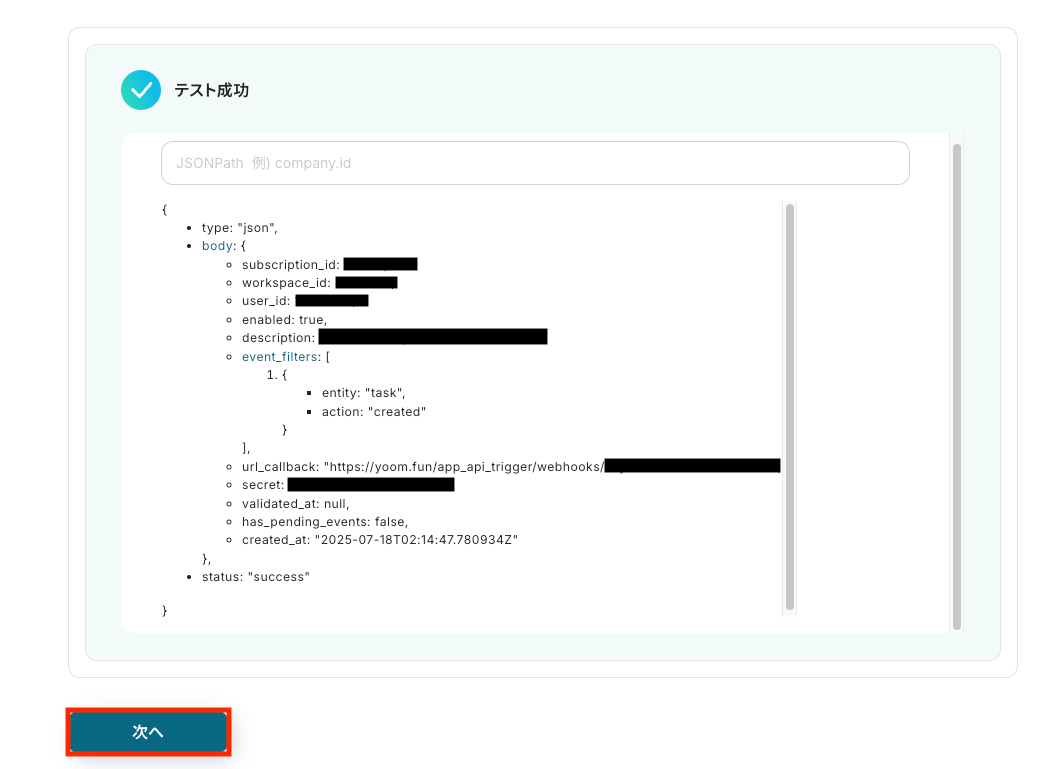Click the description entry
This screenshot has height=769, width=1060.
(x=394, y=337)
